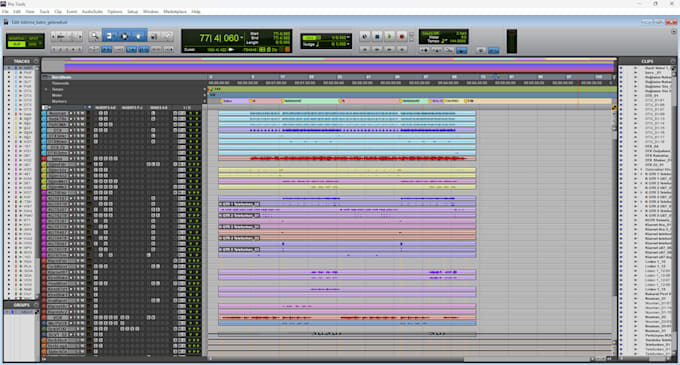
Task: Open the File menu
Action: click(5, 12)
